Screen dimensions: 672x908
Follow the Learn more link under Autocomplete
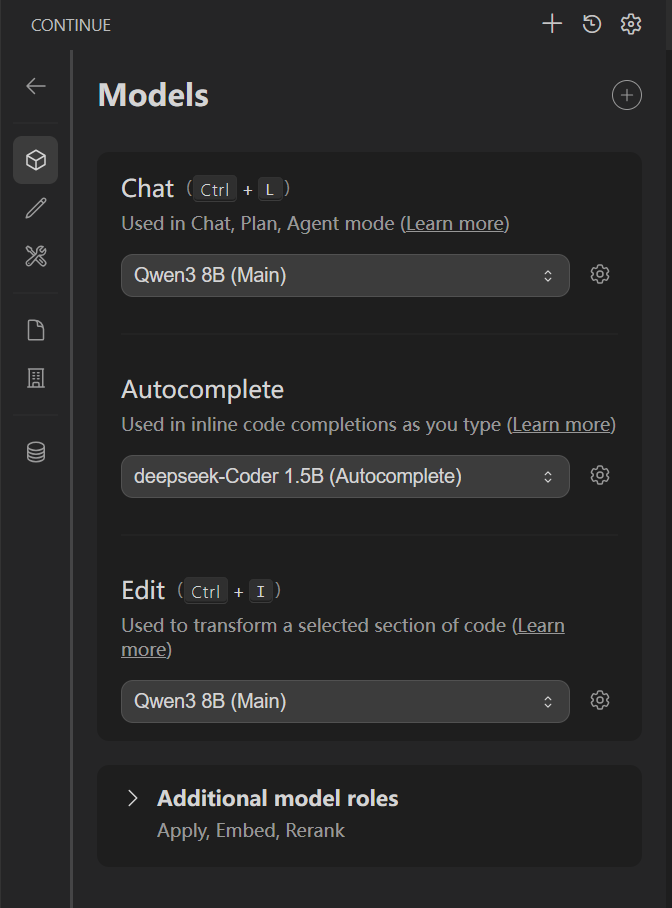[561, 424]
